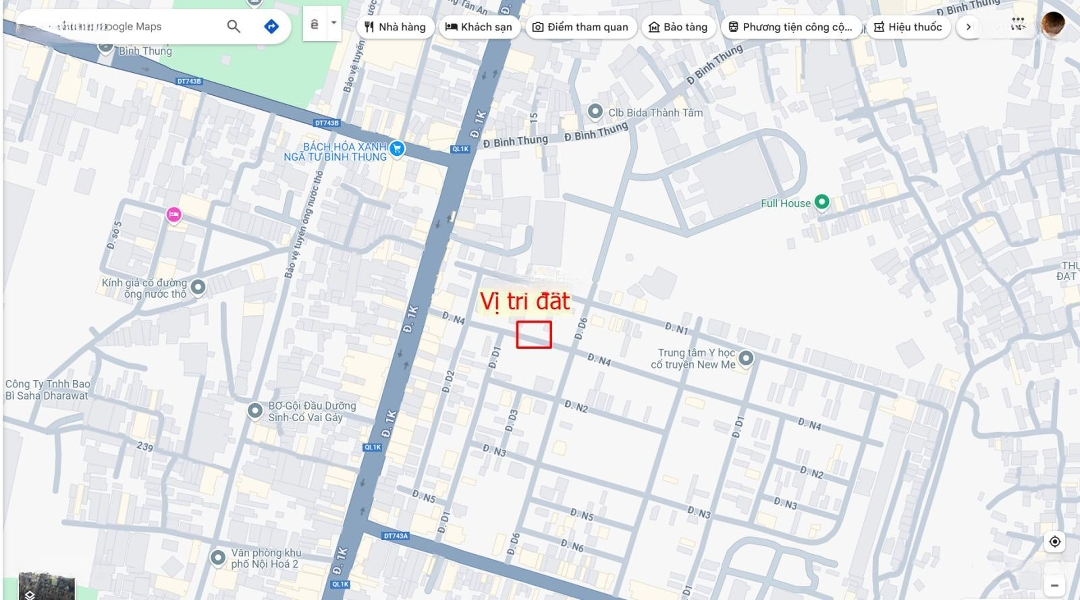Click the Văn phòng khu phố Nội Hoá 2 pin

[218, 557]
